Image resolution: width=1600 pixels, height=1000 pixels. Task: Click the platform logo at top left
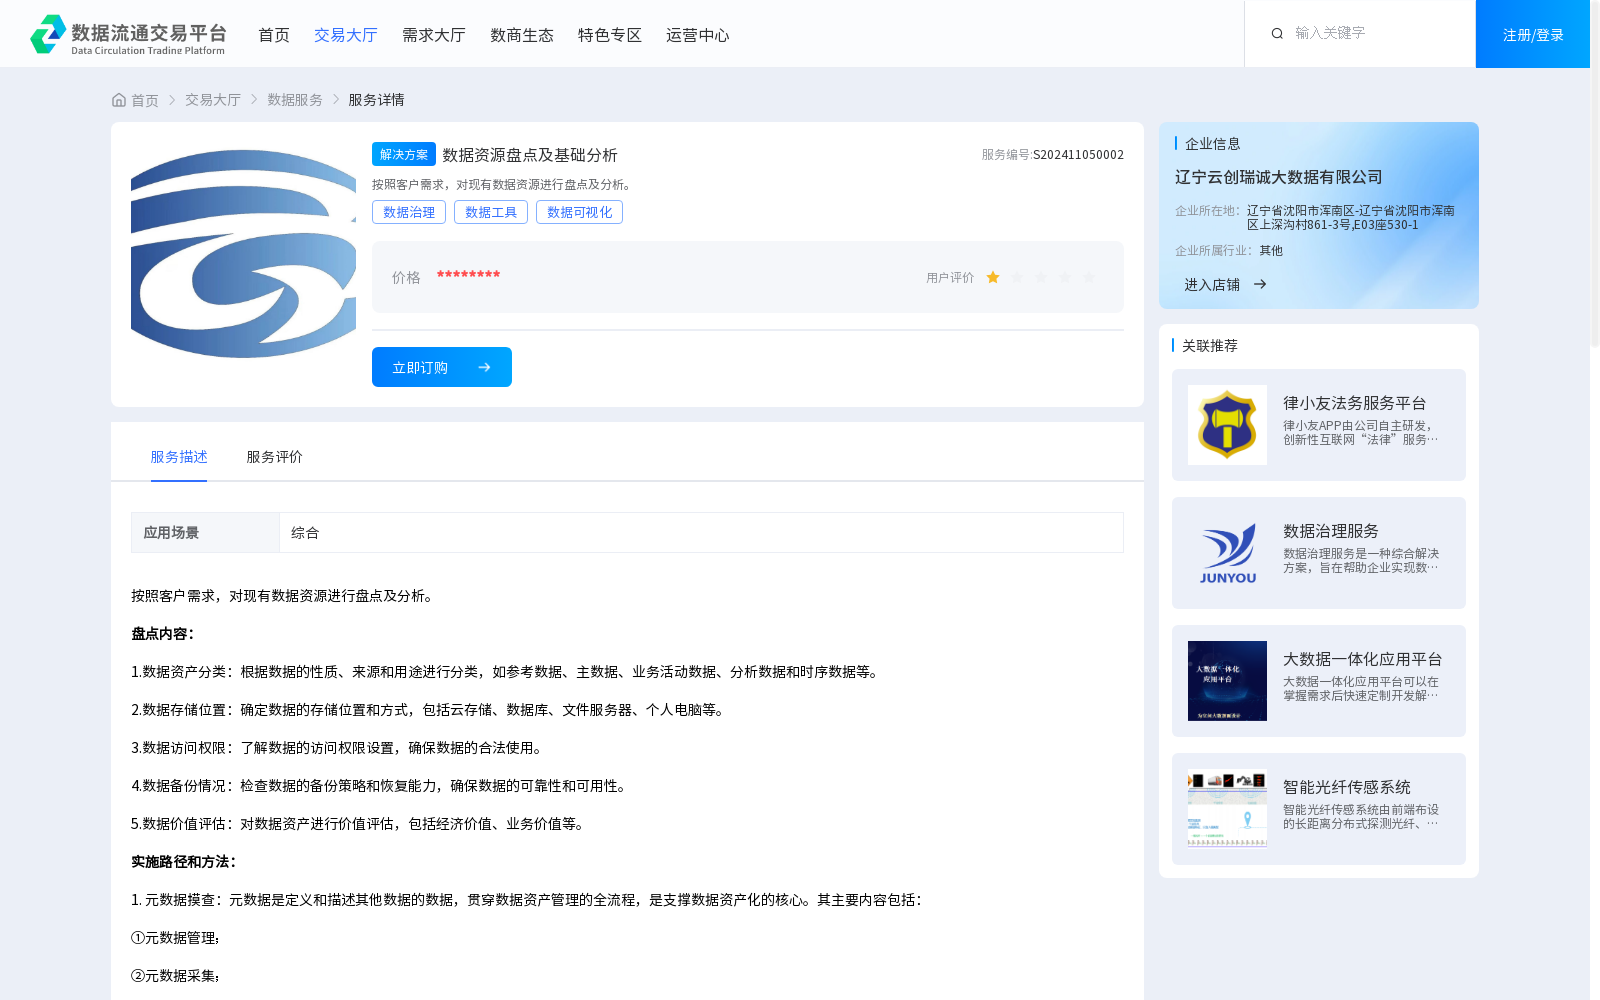[128, 34]
